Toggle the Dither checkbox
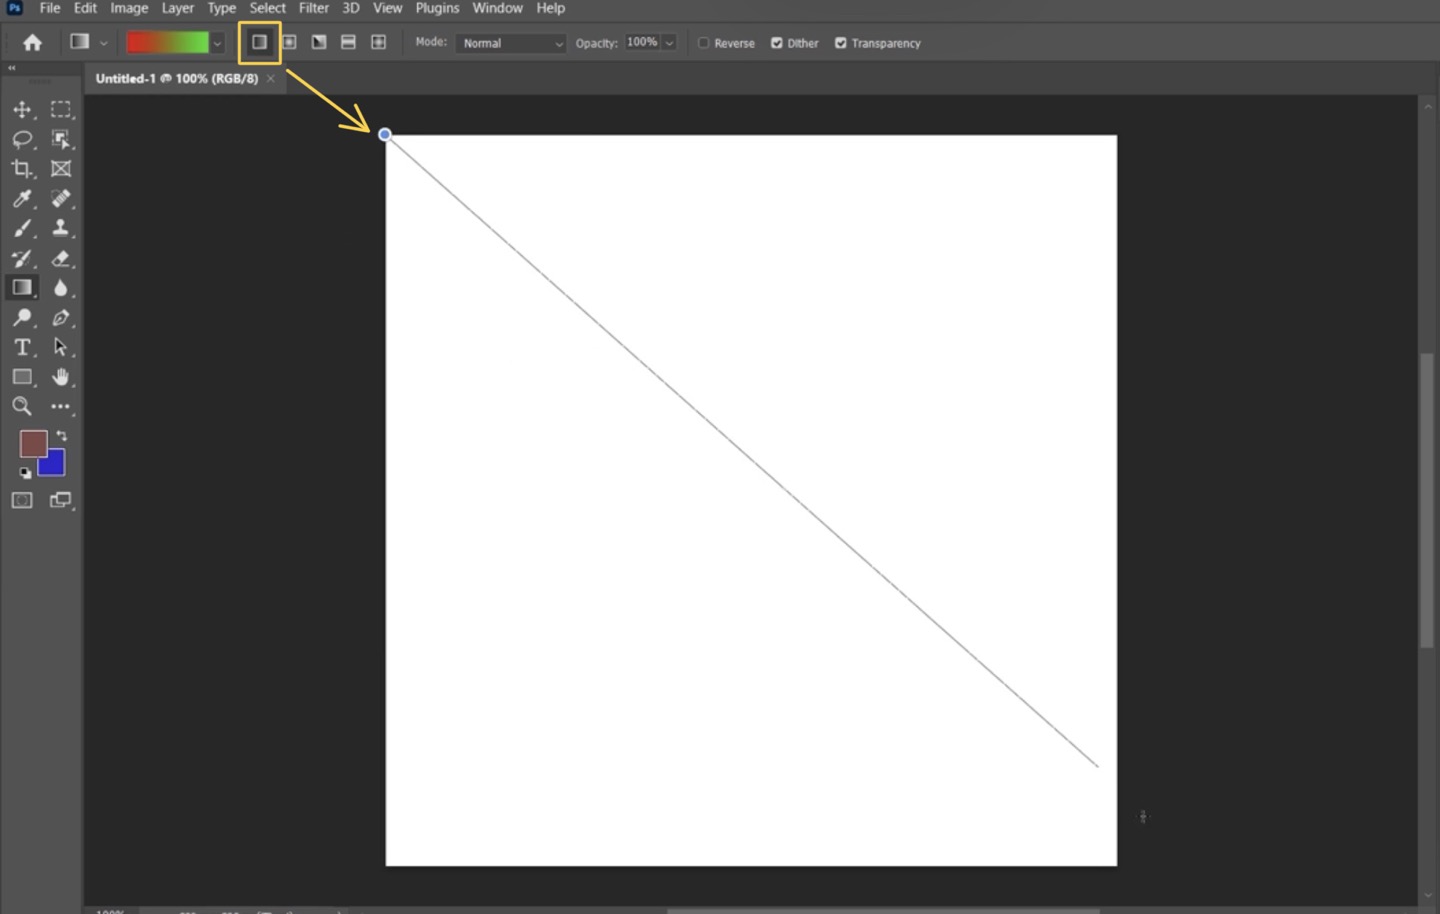 (776, 43)
